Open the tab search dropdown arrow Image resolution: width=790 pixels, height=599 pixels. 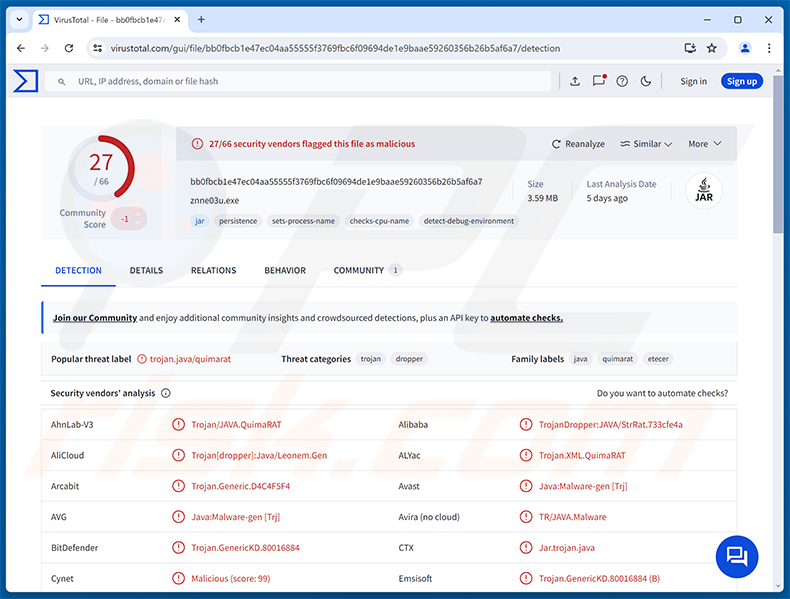pyautogui.click(x=19, y=20)
